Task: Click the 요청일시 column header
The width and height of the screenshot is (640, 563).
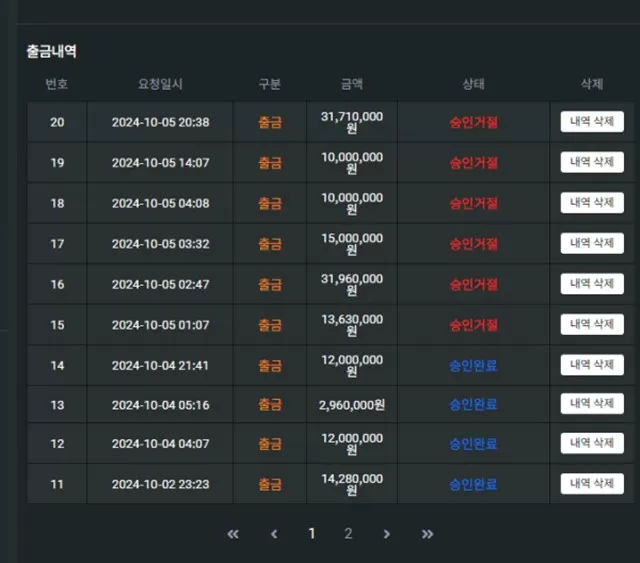Action: point(160,84)
